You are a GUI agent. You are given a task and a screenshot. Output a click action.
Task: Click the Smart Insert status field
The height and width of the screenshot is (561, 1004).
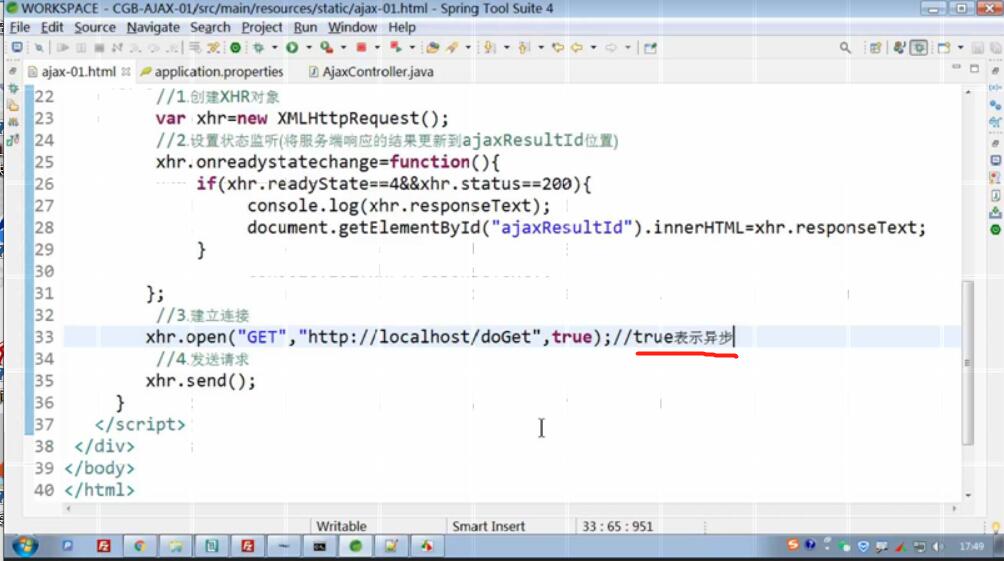[x=489, y=526]
